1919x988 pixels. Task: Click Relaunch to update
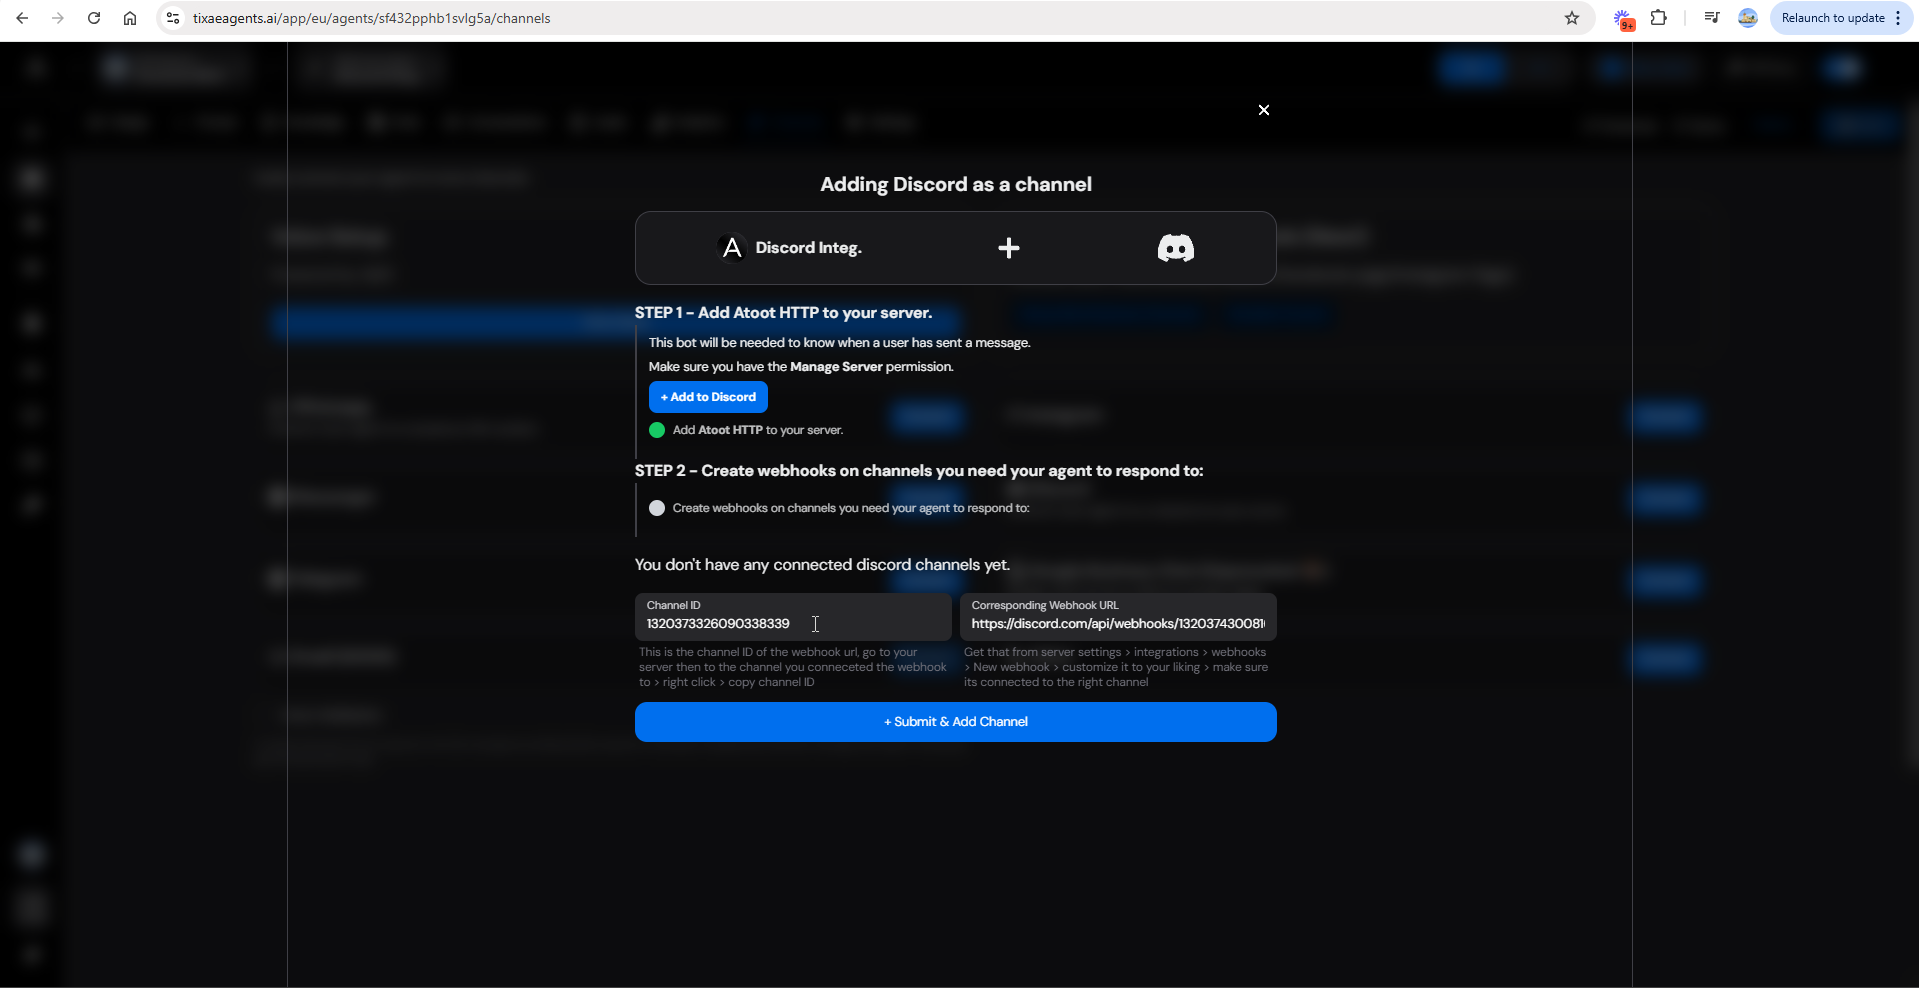(x=1838, y=18)
